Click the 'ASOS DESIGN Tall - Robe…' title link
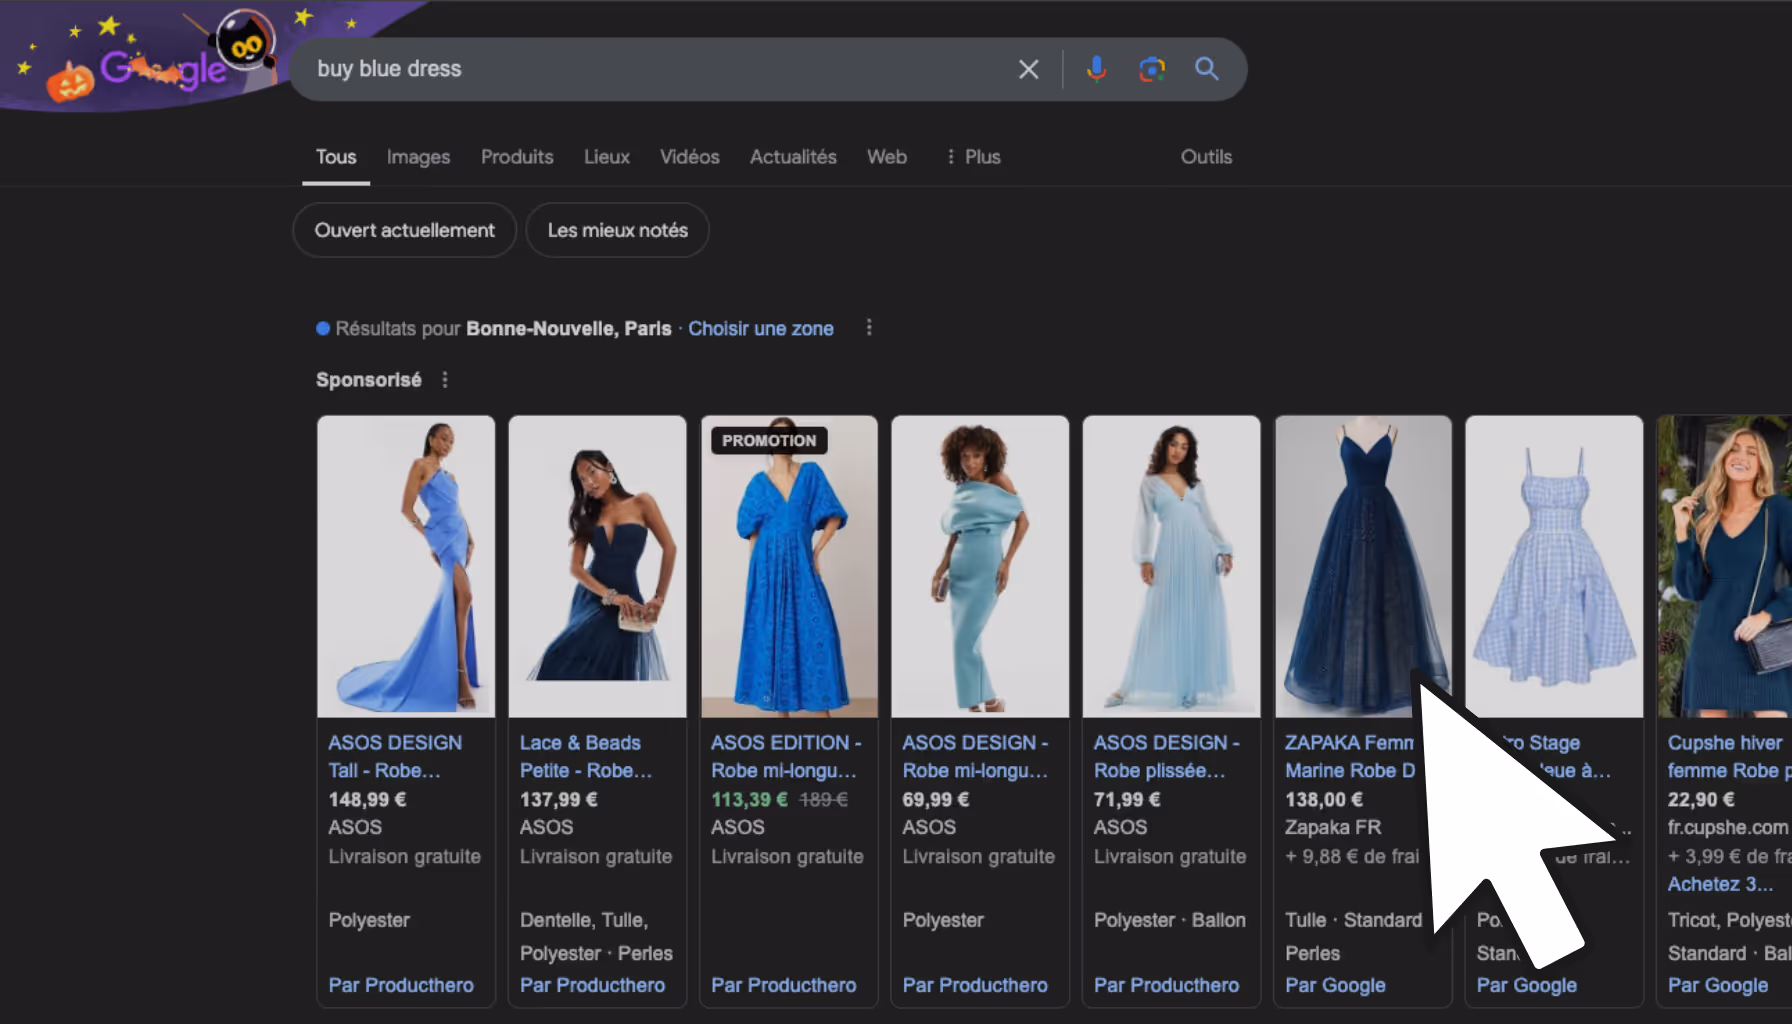 [x=395, y=757]
